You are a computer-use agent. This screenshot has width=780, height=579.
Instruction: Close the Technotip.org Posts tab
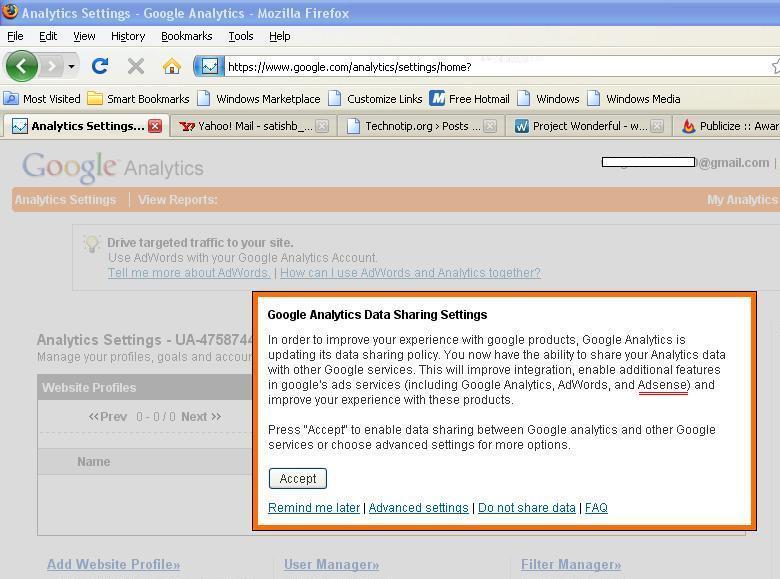(x=490, y=126)
